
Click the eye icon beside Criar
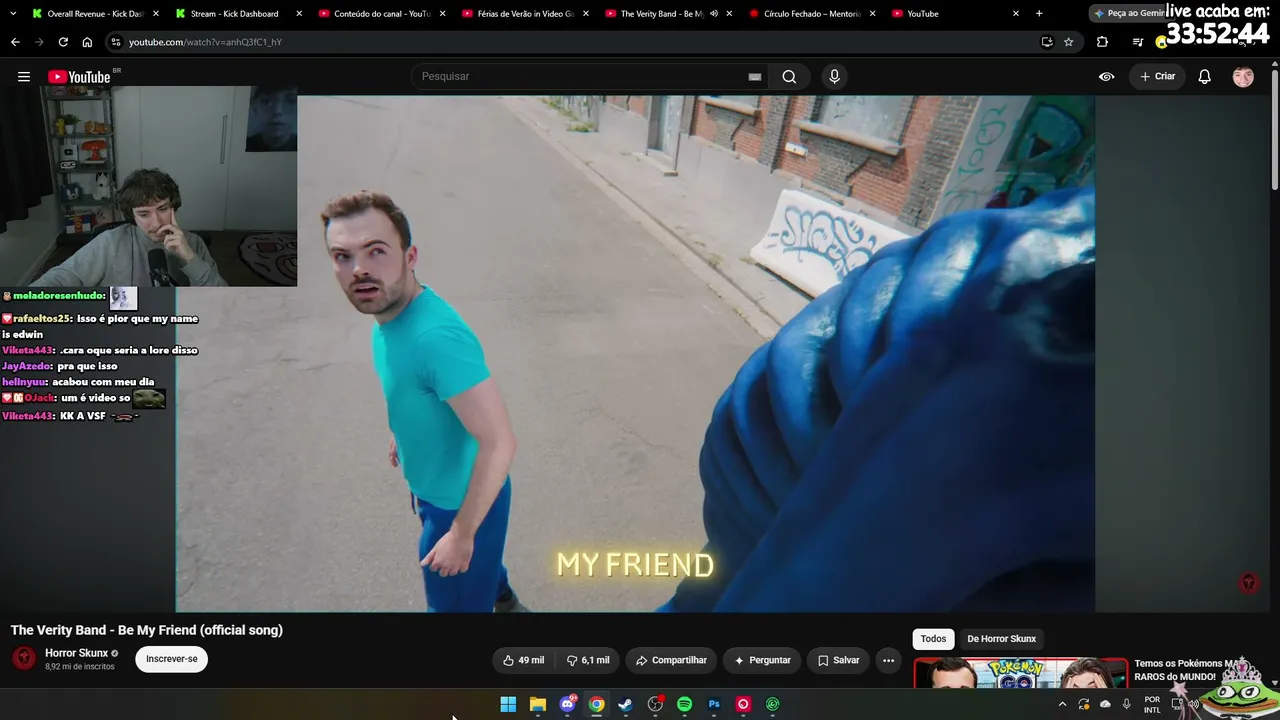[1107, 77]
